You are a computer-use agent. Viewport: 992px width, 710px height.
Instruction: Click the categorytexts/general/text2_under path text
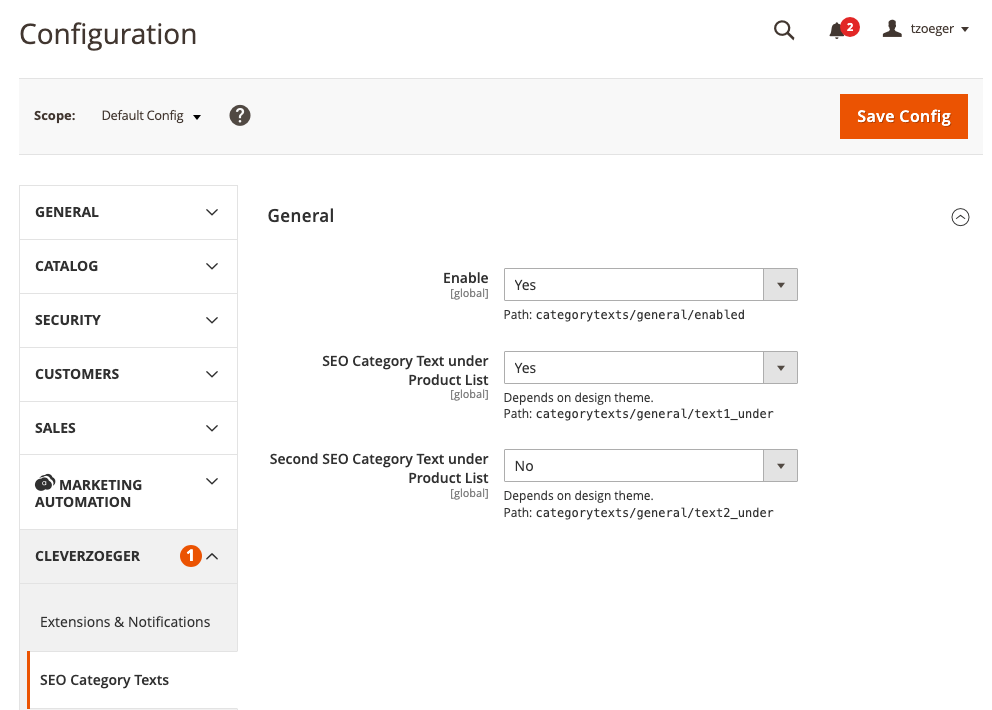[x=655, y=513]
